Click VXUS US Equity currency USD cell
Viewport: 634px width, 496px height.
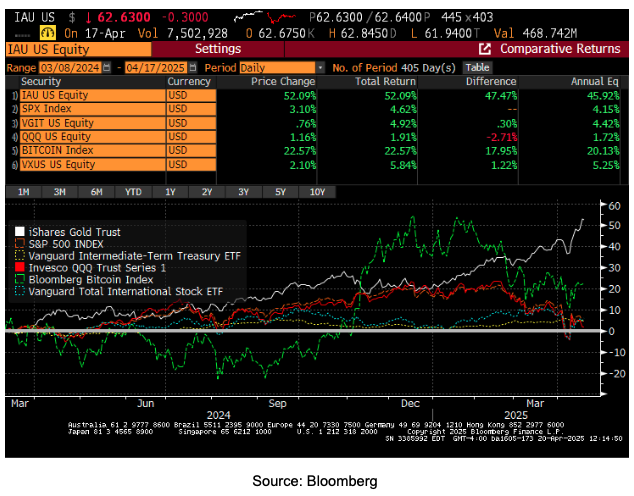[191, 165]
